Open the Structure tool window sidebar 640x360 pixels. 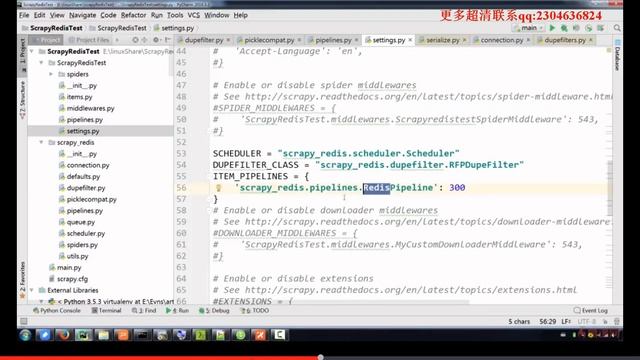point(22,100)
